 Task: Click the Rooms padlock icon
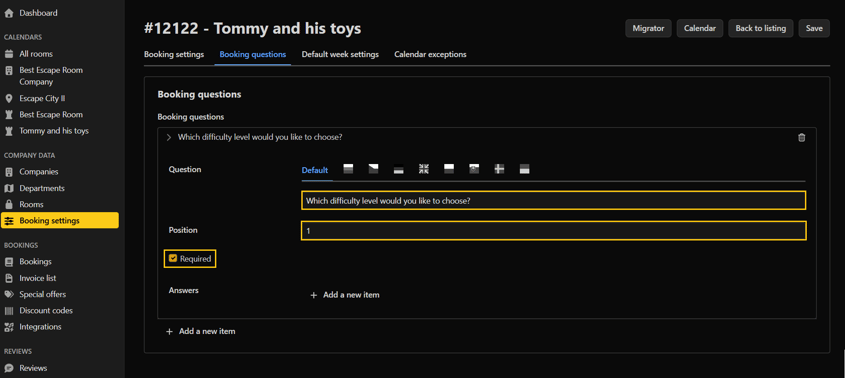pyautogui.click(x=8, y=204)
